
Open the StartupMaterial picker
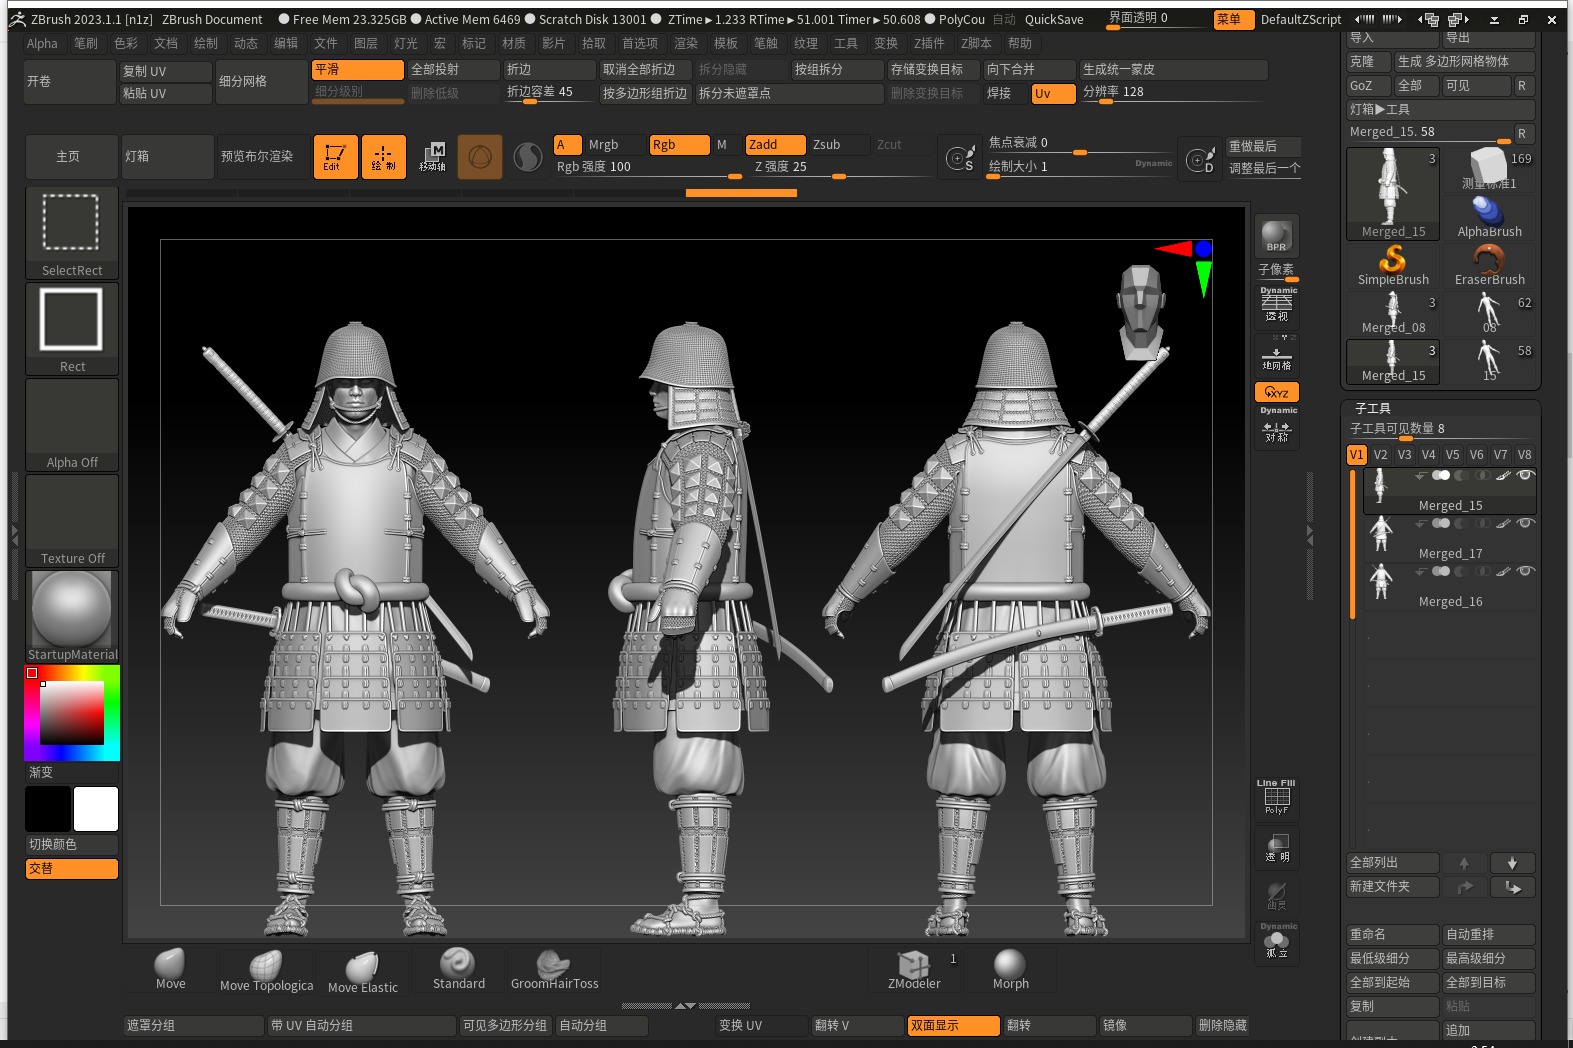(x=72, y=617)
